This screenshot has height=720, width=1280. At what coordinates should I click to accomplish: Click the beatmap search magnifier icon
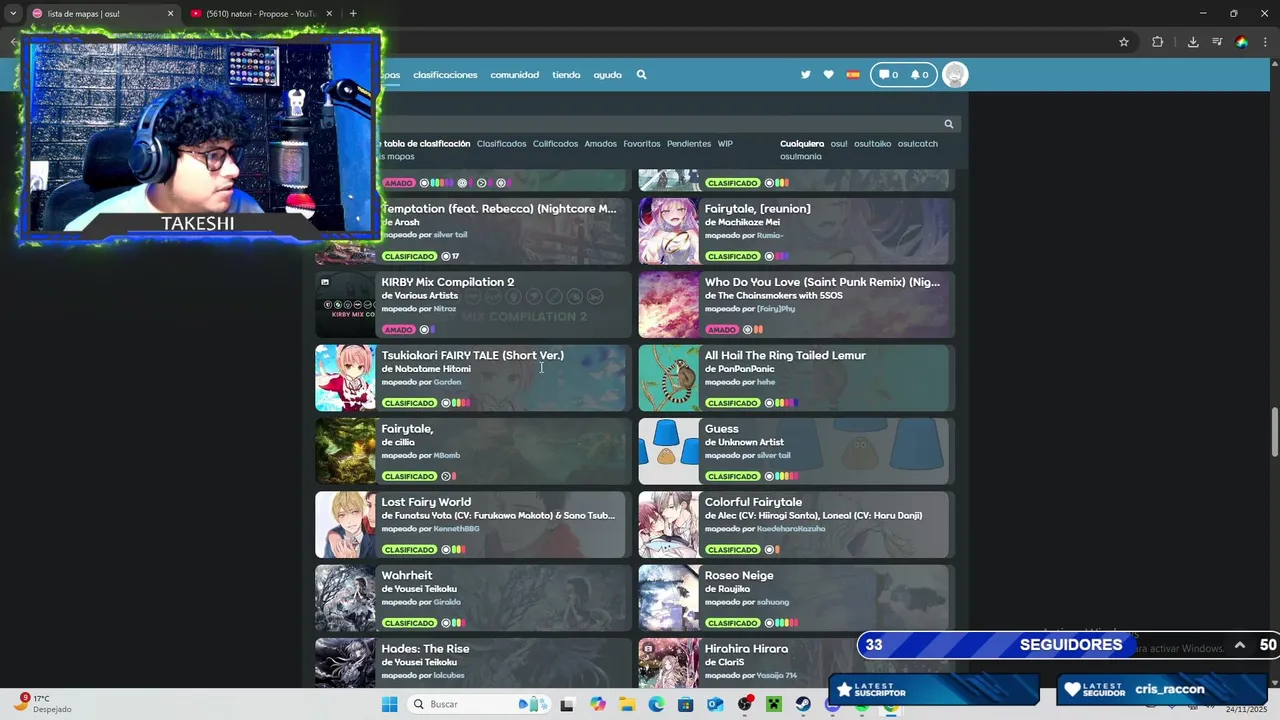click(x=949, y=124)
